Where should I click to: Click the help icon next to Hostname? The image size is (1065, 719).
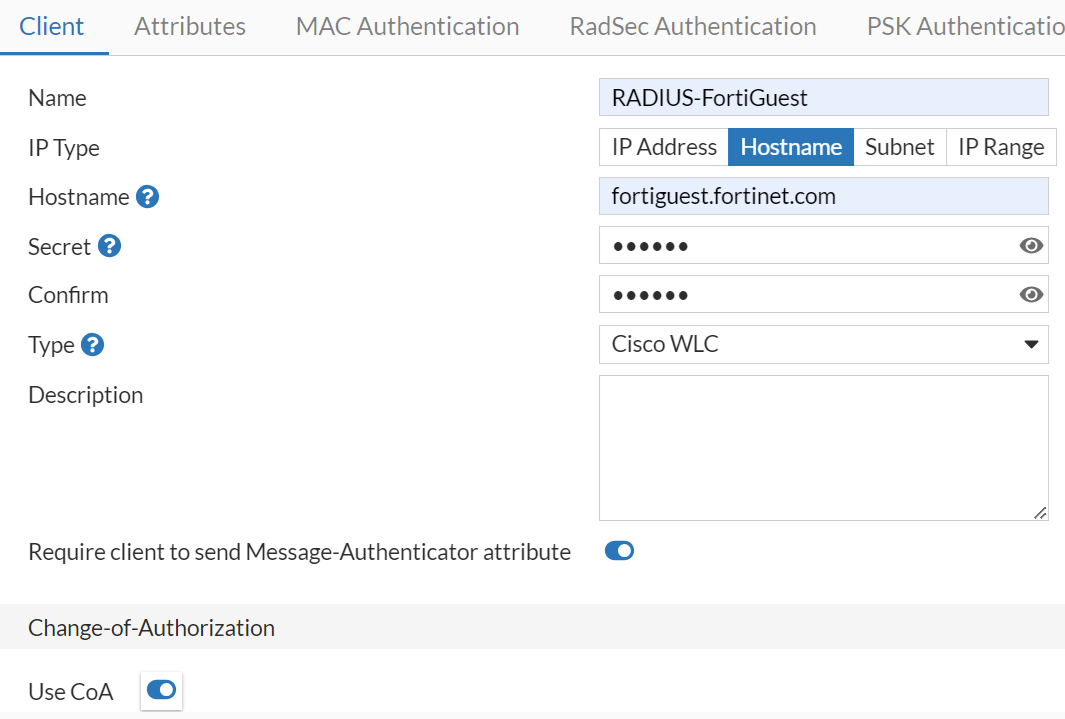[x=147, y=196]
